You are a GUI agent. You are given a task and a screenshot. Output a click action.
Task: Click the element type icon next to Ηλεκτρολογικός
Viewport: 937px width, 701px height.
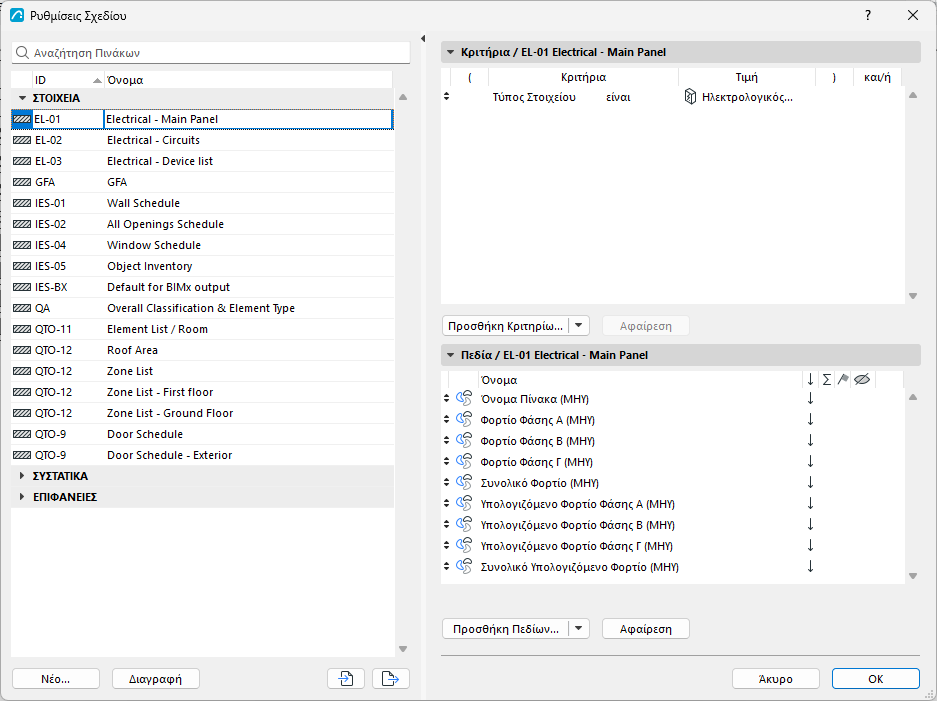[x=690, y=97]
